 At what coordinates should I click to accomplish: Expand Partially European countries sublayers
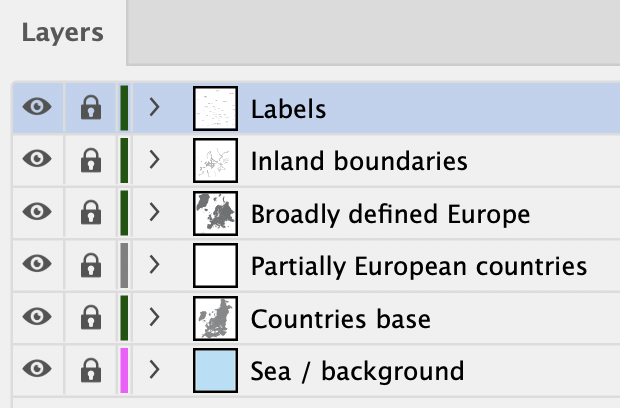(x=154, y=264)
